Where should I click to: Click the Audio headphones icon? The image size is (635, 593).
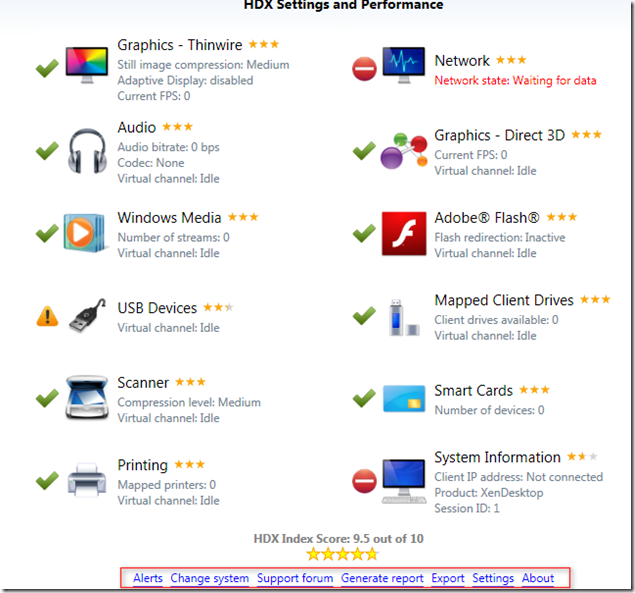[x=87, y=151]
